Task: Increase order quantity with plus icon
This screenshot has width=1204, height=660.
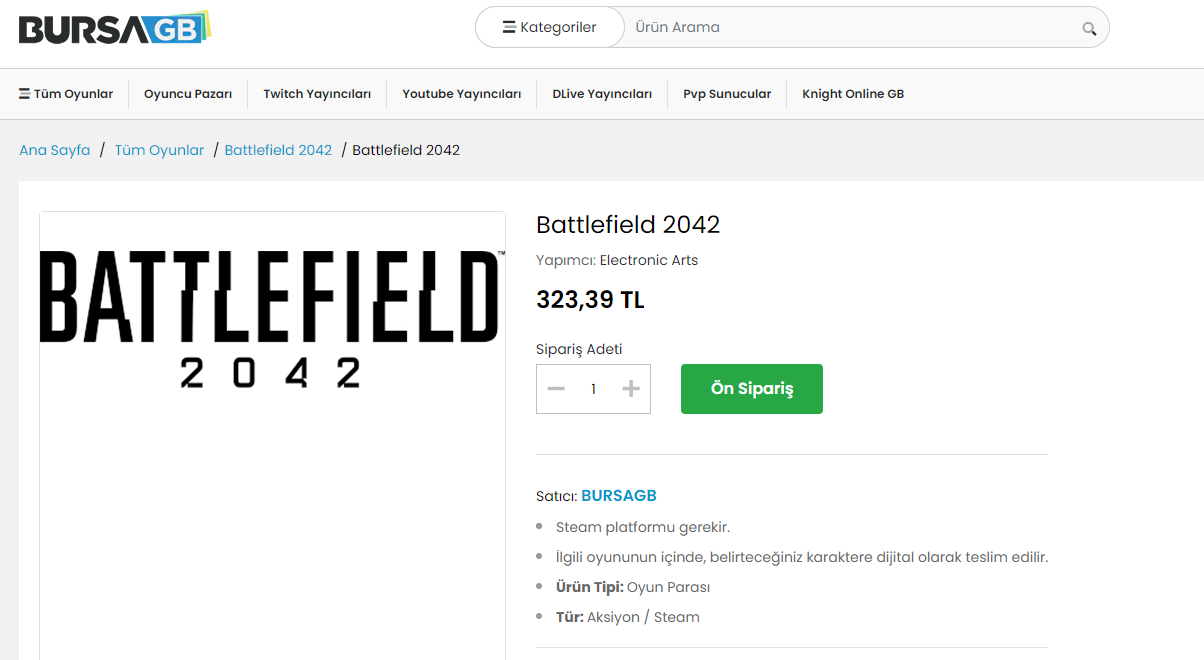Action: 631,389
